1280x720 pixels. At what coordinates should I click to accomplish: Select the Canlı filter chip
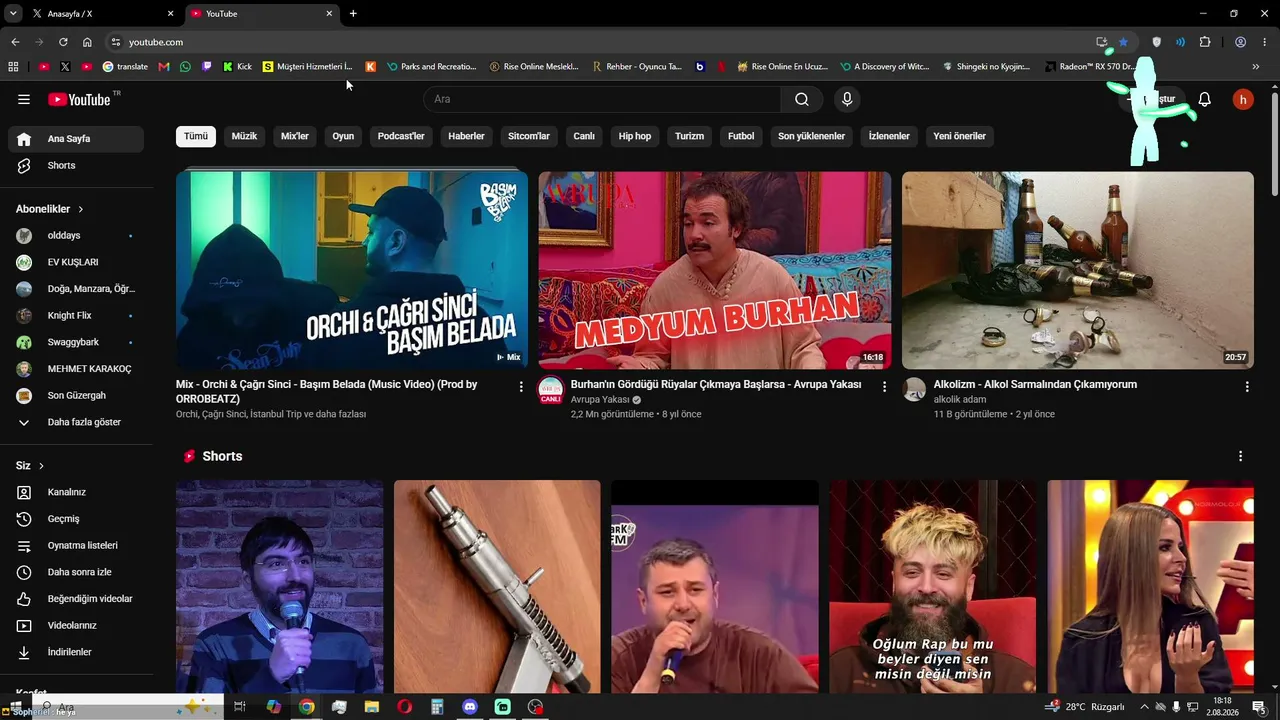[584, 136]
